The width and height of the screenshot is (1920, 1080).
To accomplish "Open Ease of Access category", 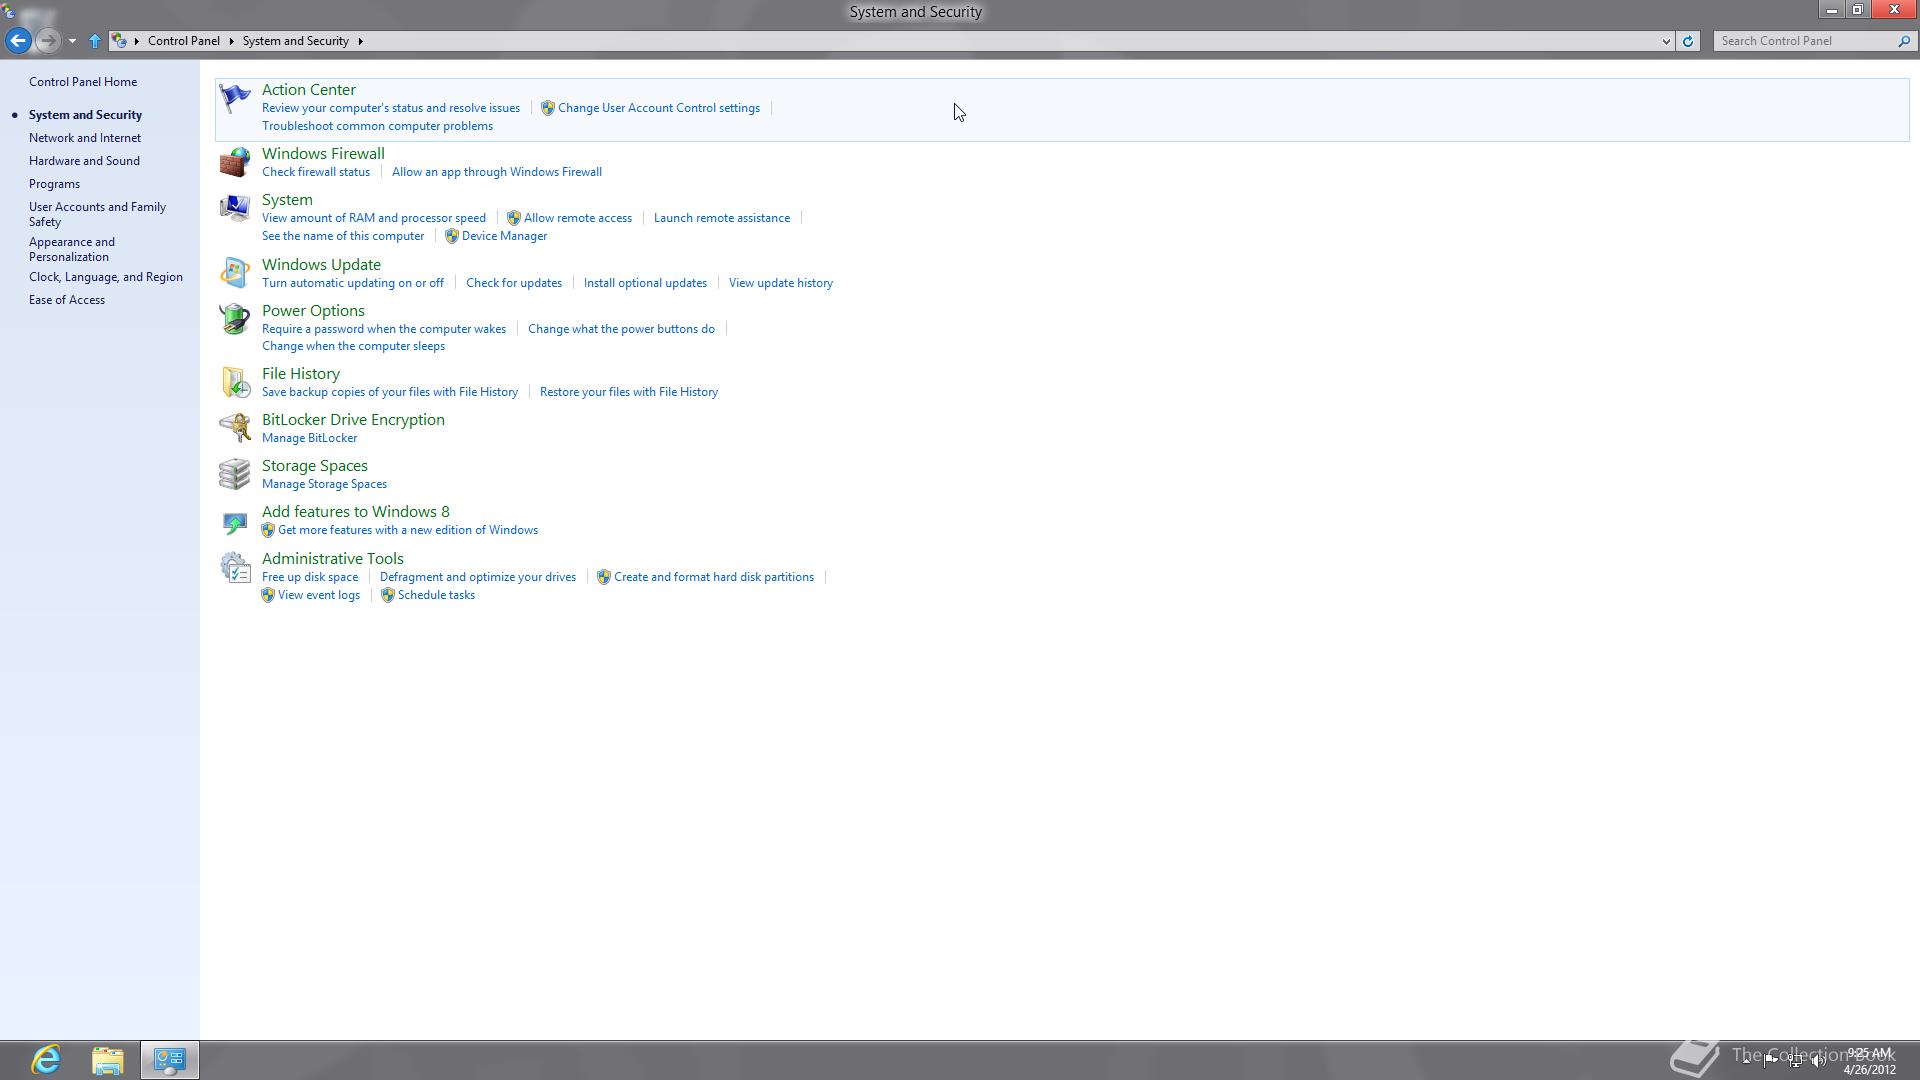I will coord(67,300).
